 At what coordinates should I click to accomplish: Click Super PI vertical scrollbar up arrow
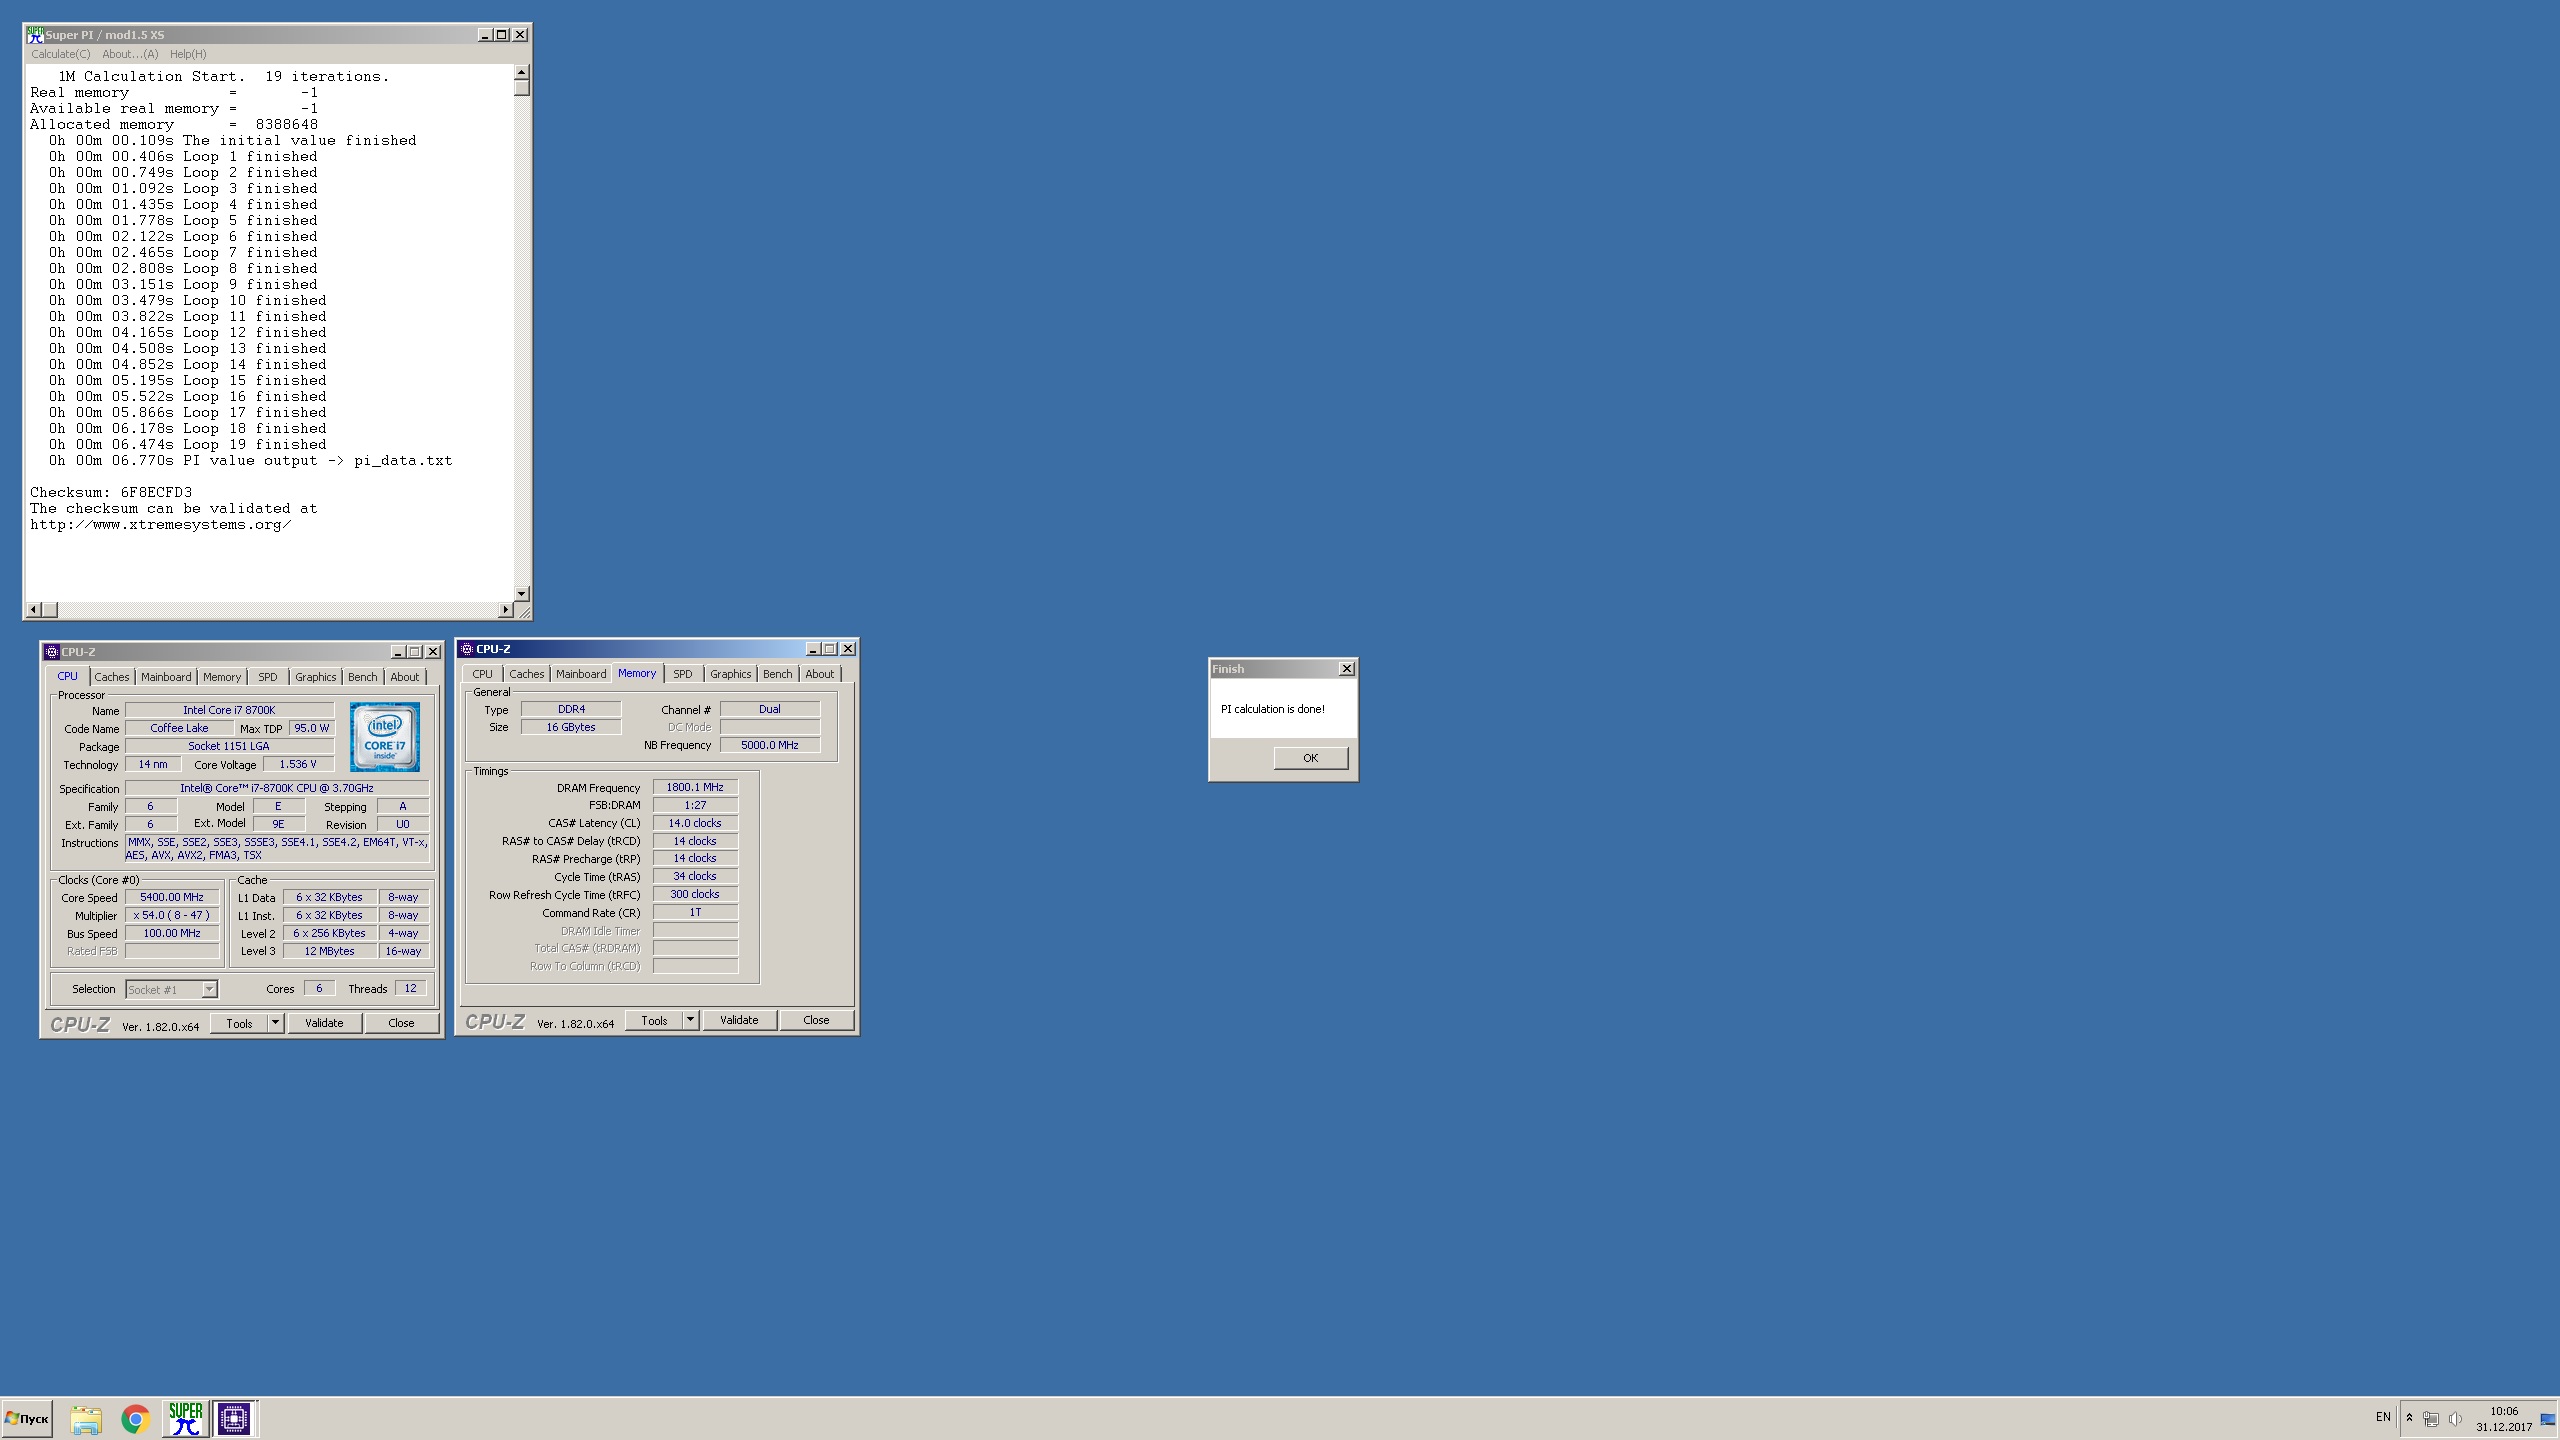click(x=521, y=72)
